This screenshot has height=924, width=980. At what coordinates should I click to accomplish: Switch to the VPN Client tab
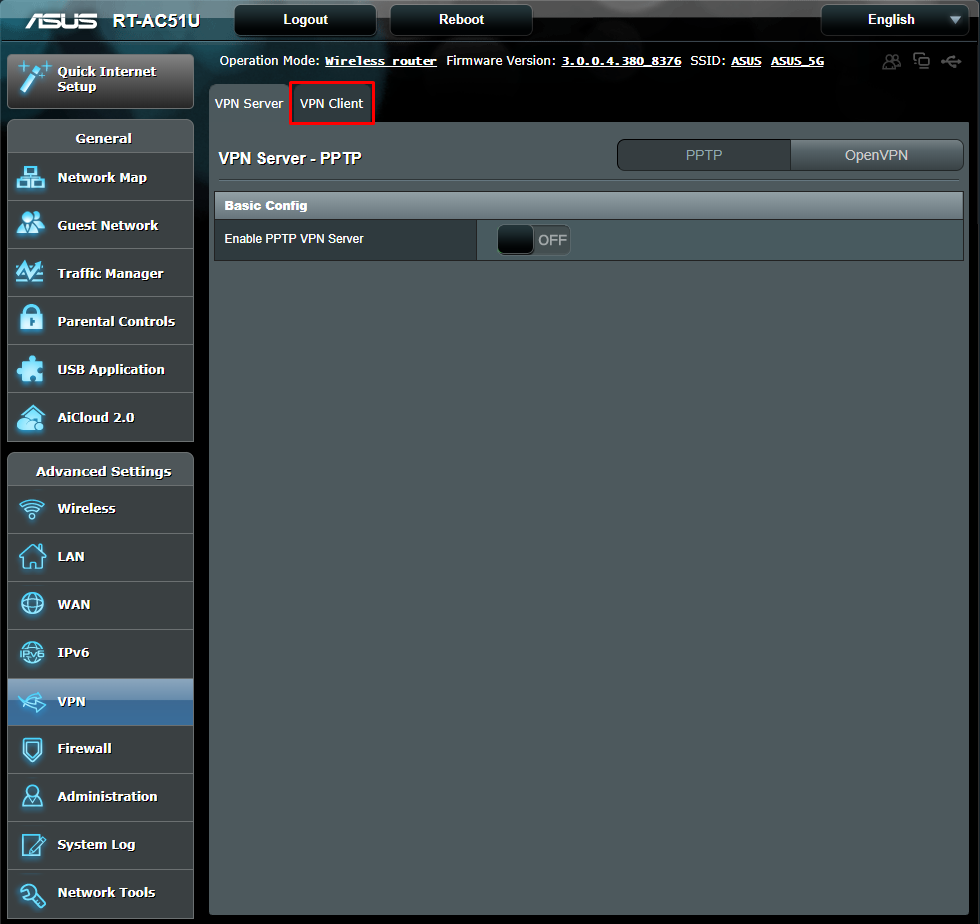click(x=332, y=102)
